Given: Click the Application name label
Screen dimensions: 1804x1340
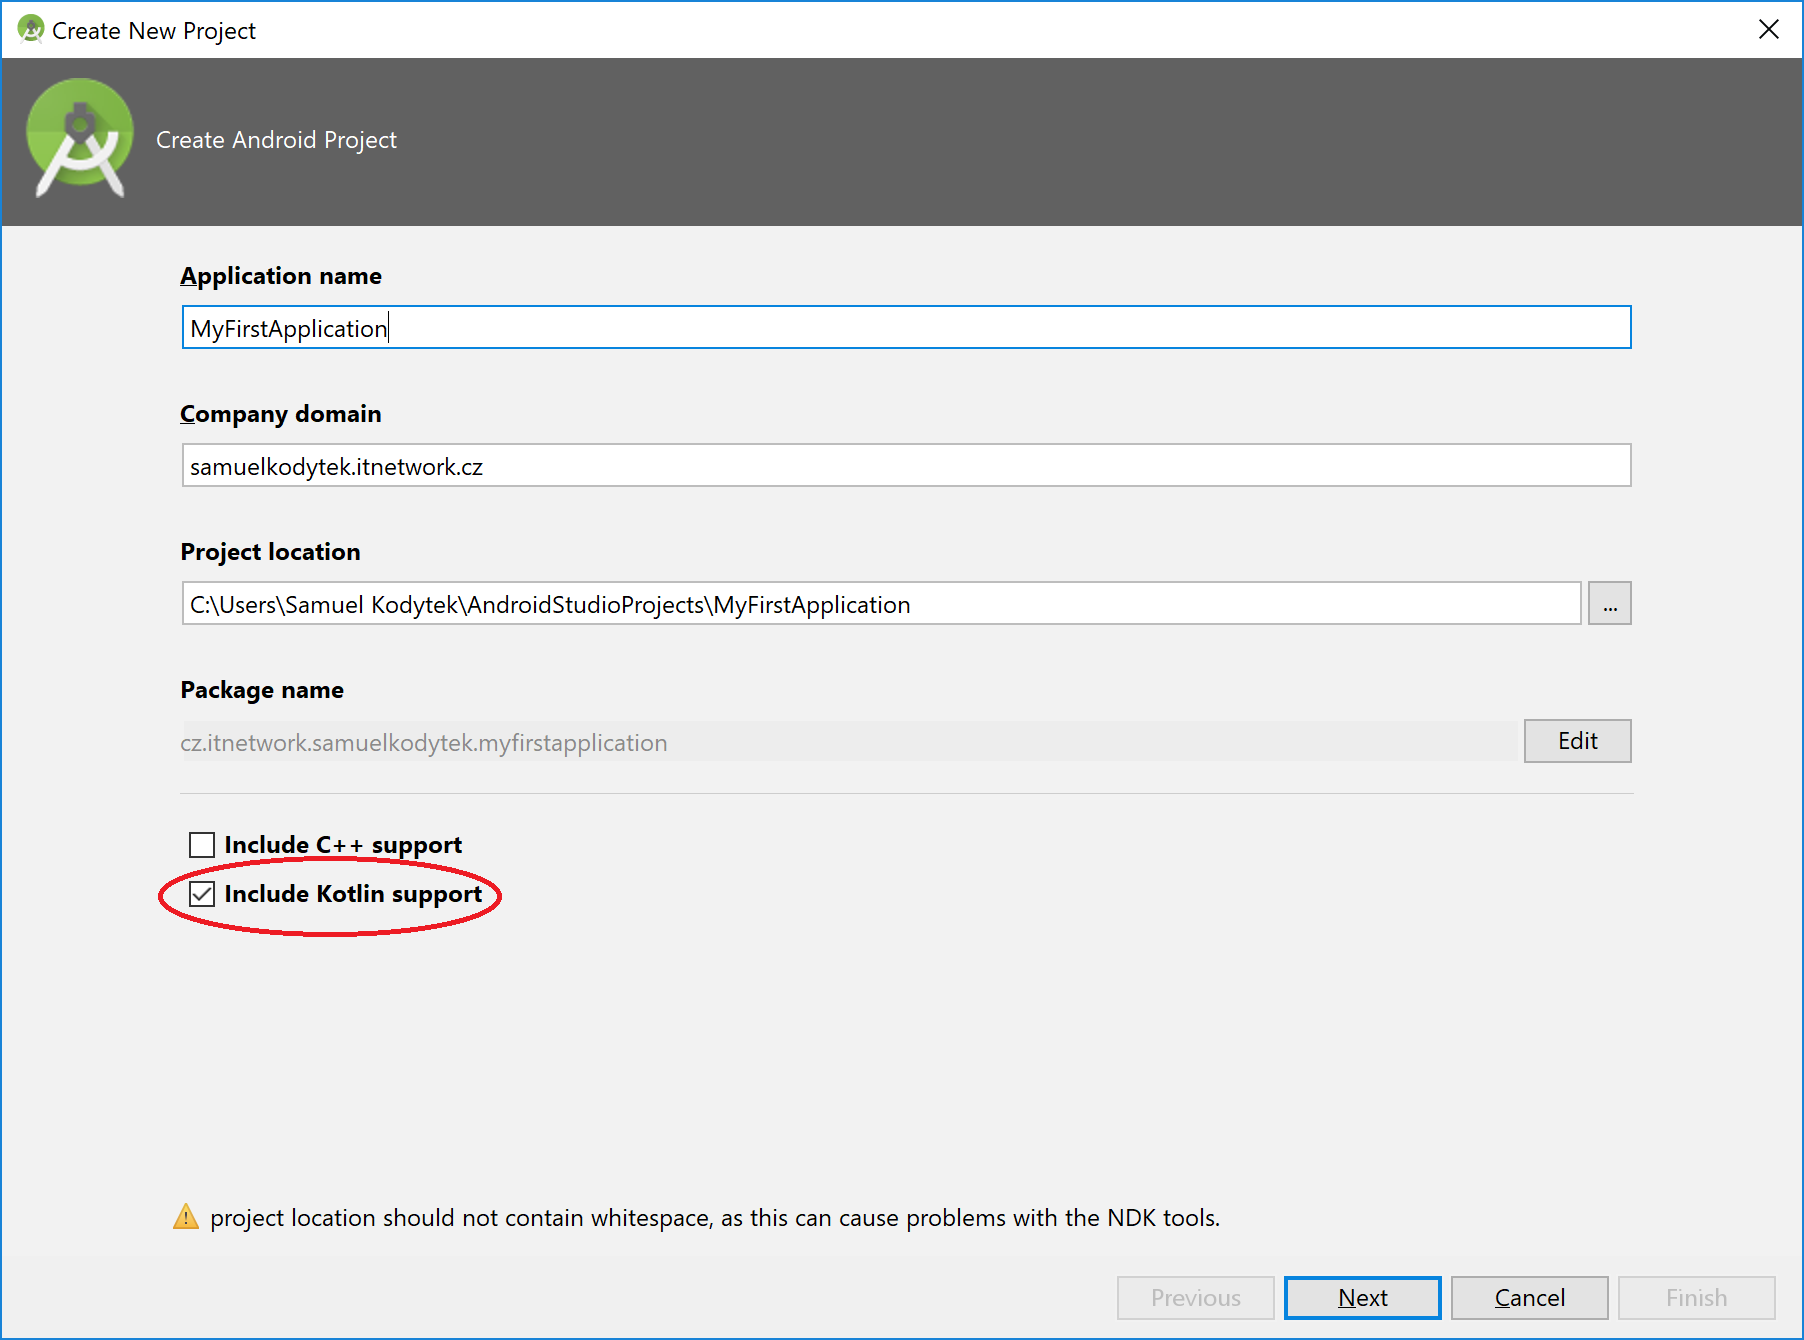Looking at the screenshot, I should [x=281, y=276].
